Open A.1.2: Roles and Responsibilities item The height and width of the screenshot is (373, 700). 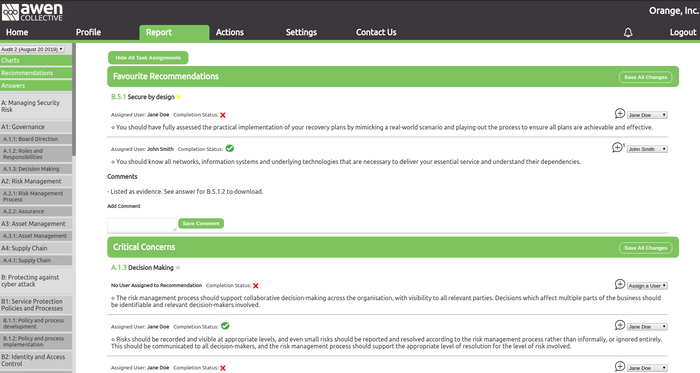(37, 154)
